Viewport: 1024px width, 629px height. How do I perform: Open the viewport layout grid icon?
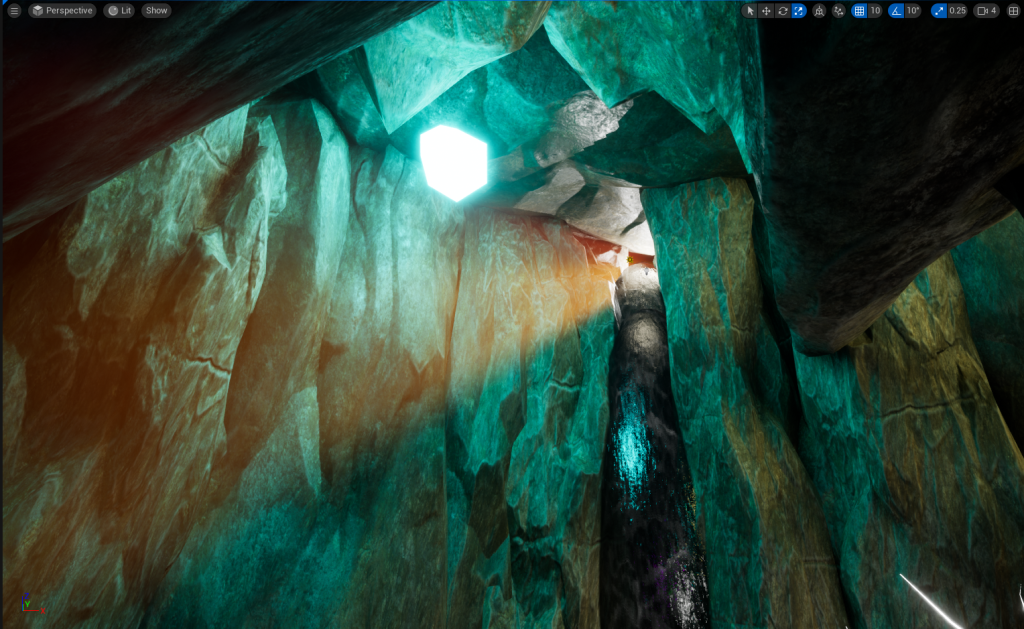pos(1013,11)
